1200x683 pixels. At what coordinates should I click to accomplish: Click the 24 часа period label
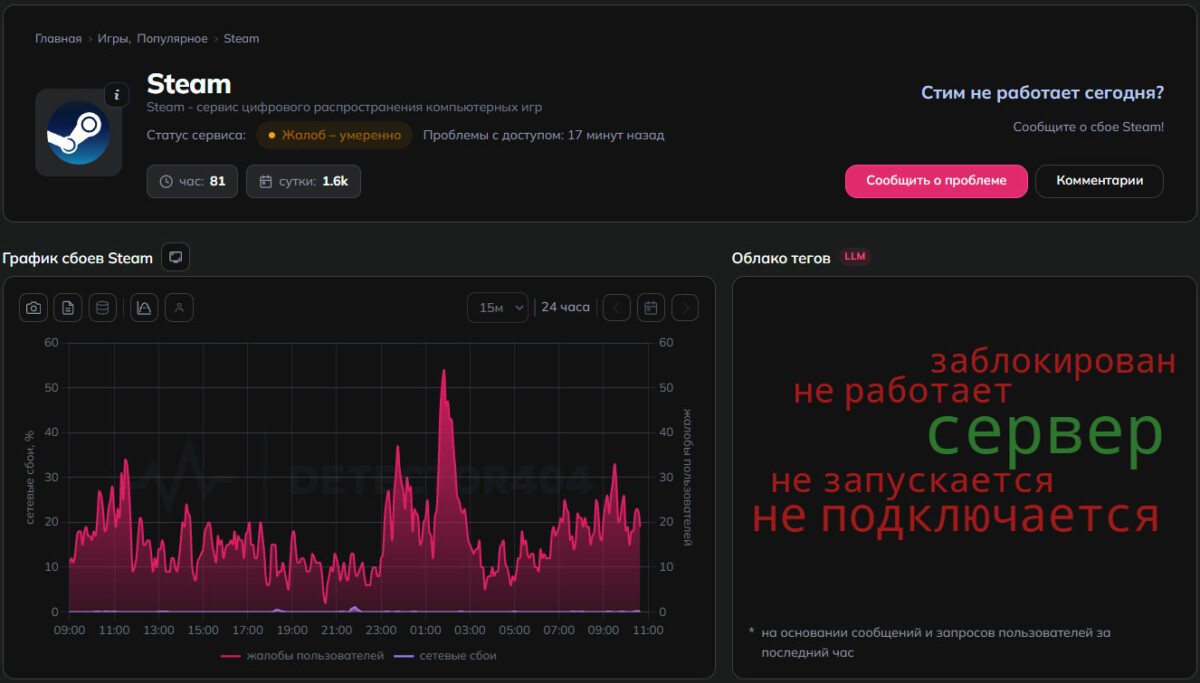(x=566, y=307)
